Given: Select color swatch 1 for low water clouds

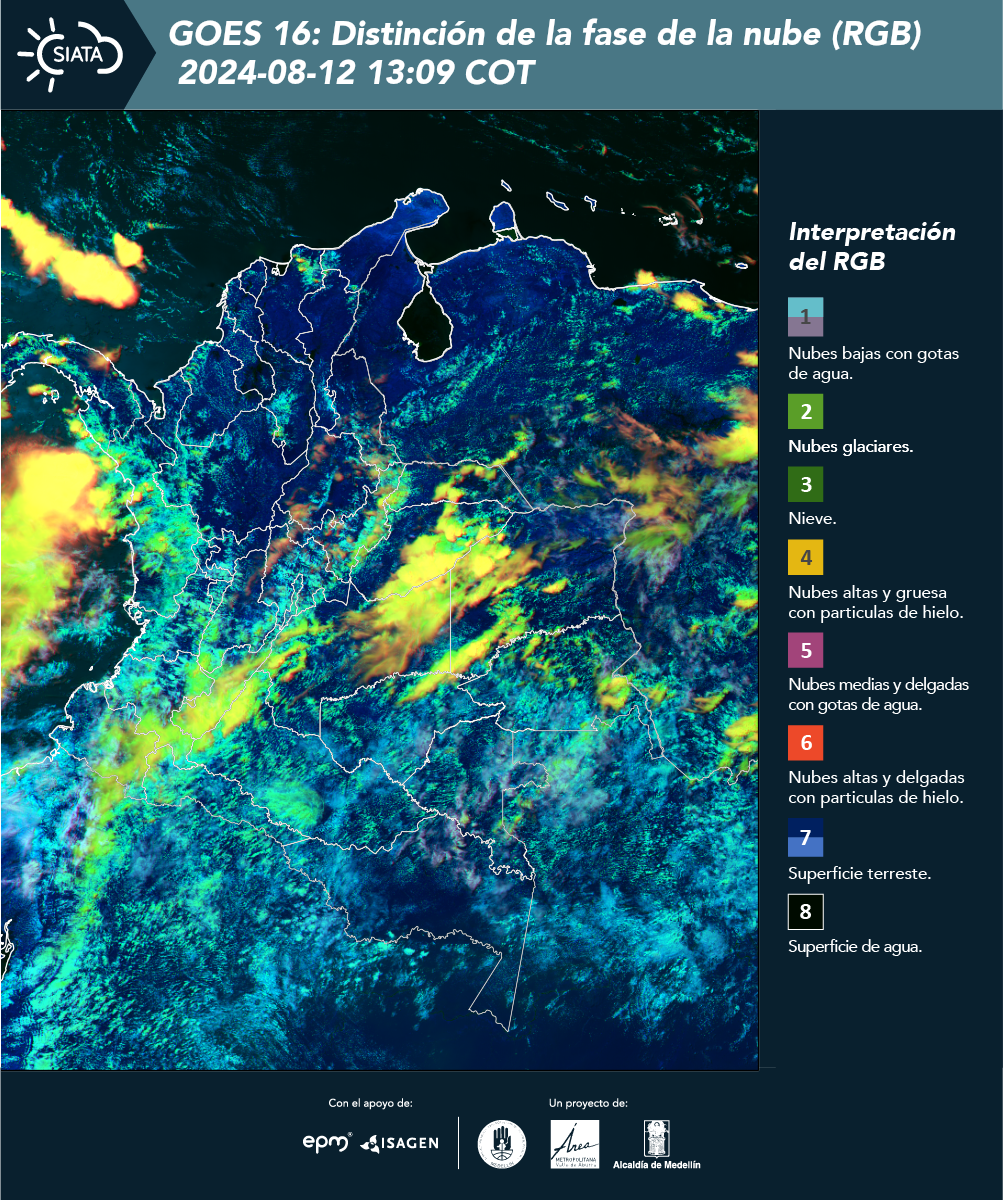Looking at the screenshot, I should tap(805, 316).
